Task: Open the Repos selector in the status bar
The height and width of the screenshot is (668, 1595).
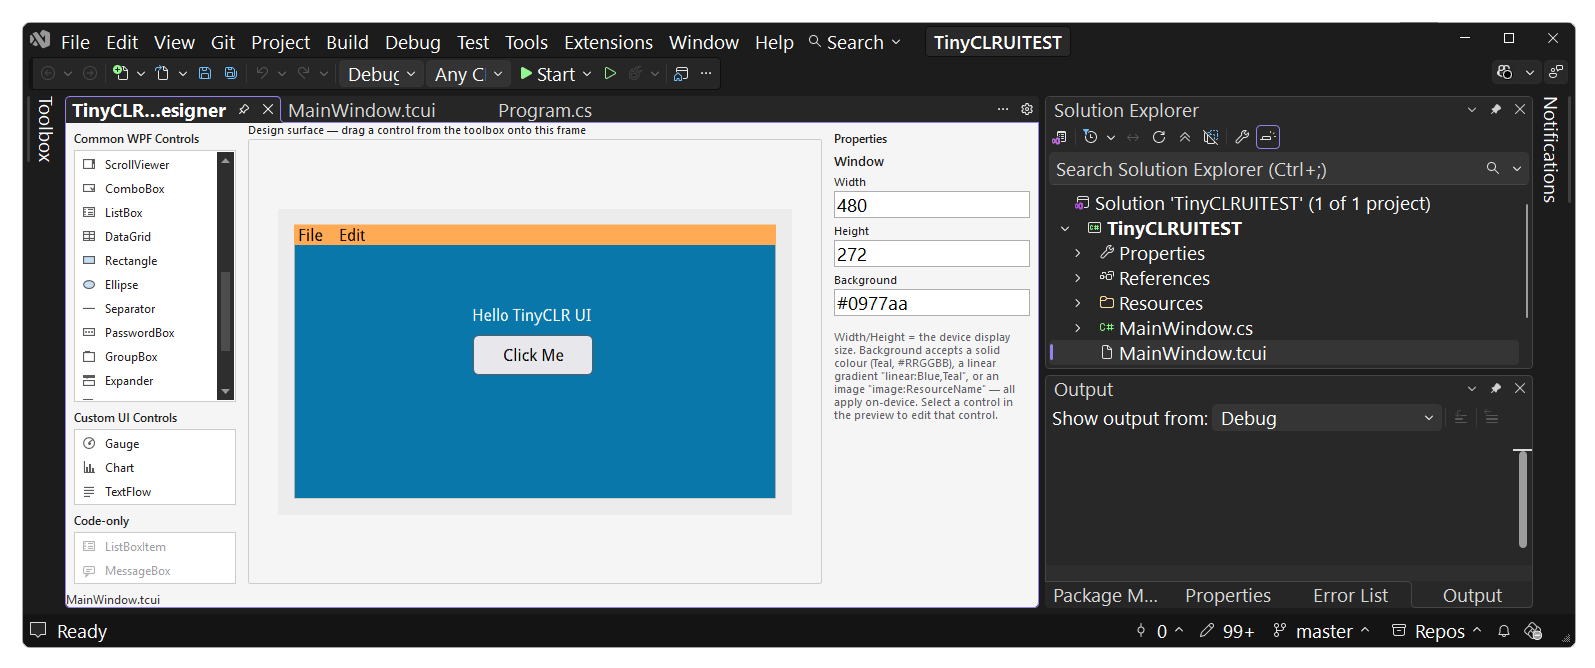Action: (1436, 631)
